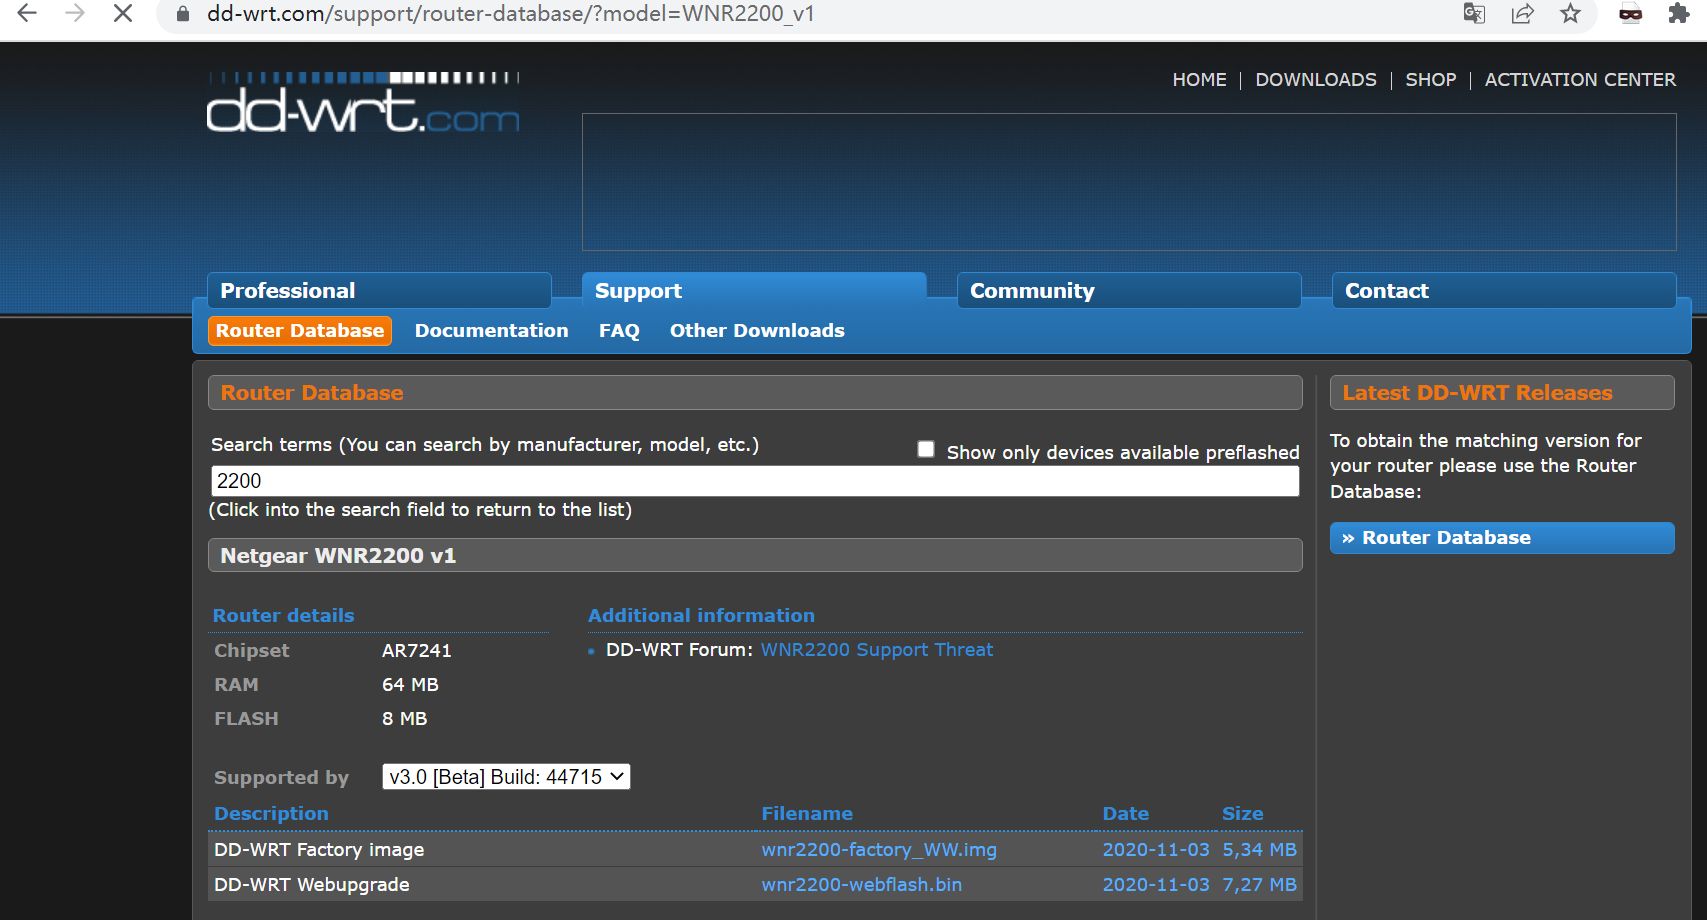Open WNR2200 Support Threat forum link
This screenshot has height=920, width=1707.
pyautogui.click(x=877, y=650)
